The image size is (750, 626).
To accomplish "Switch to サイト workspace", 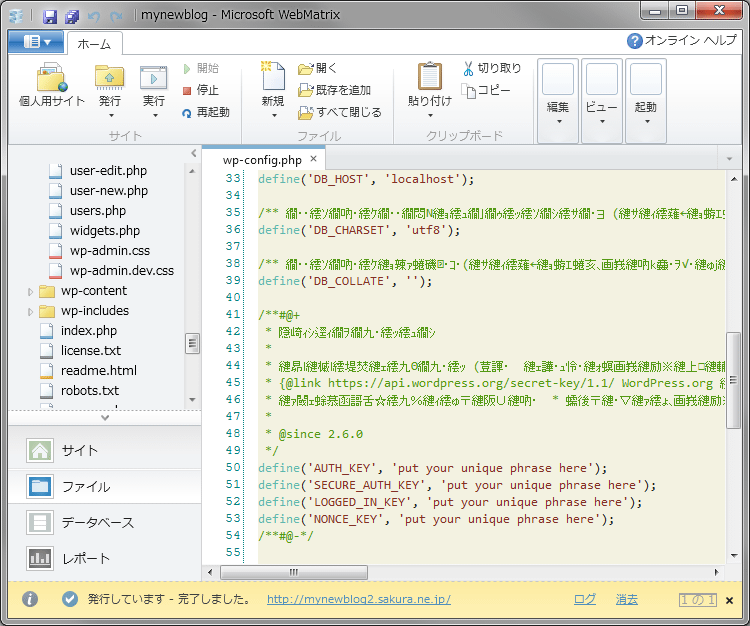I will point(104,450).
